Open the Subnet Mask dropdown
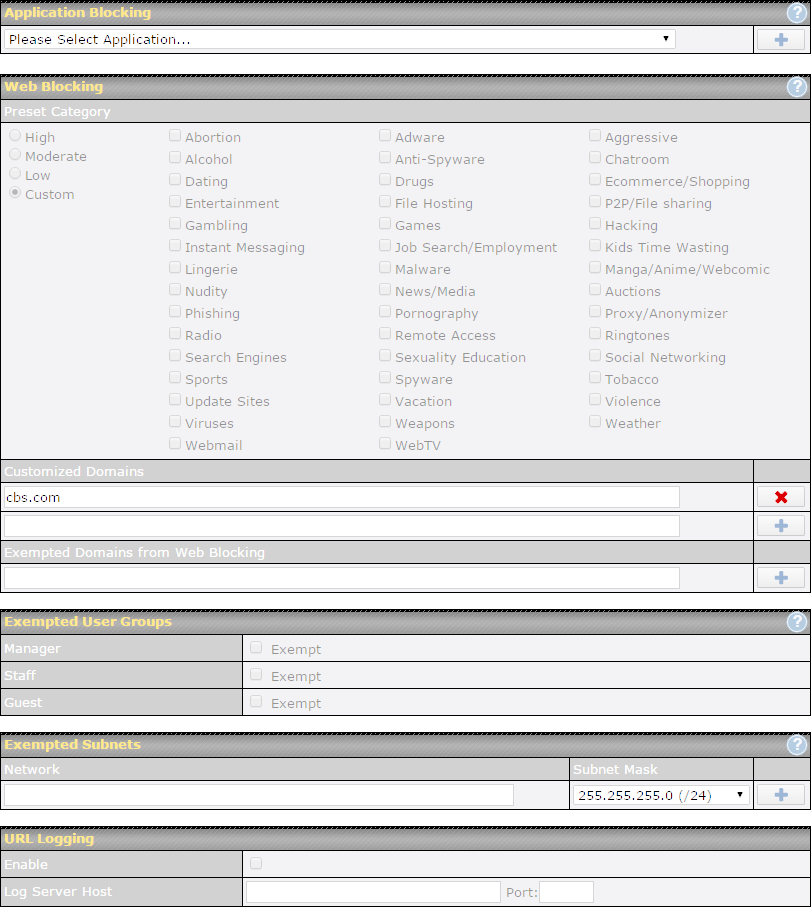Screen dimensions: 811x907 pos(661,795)
